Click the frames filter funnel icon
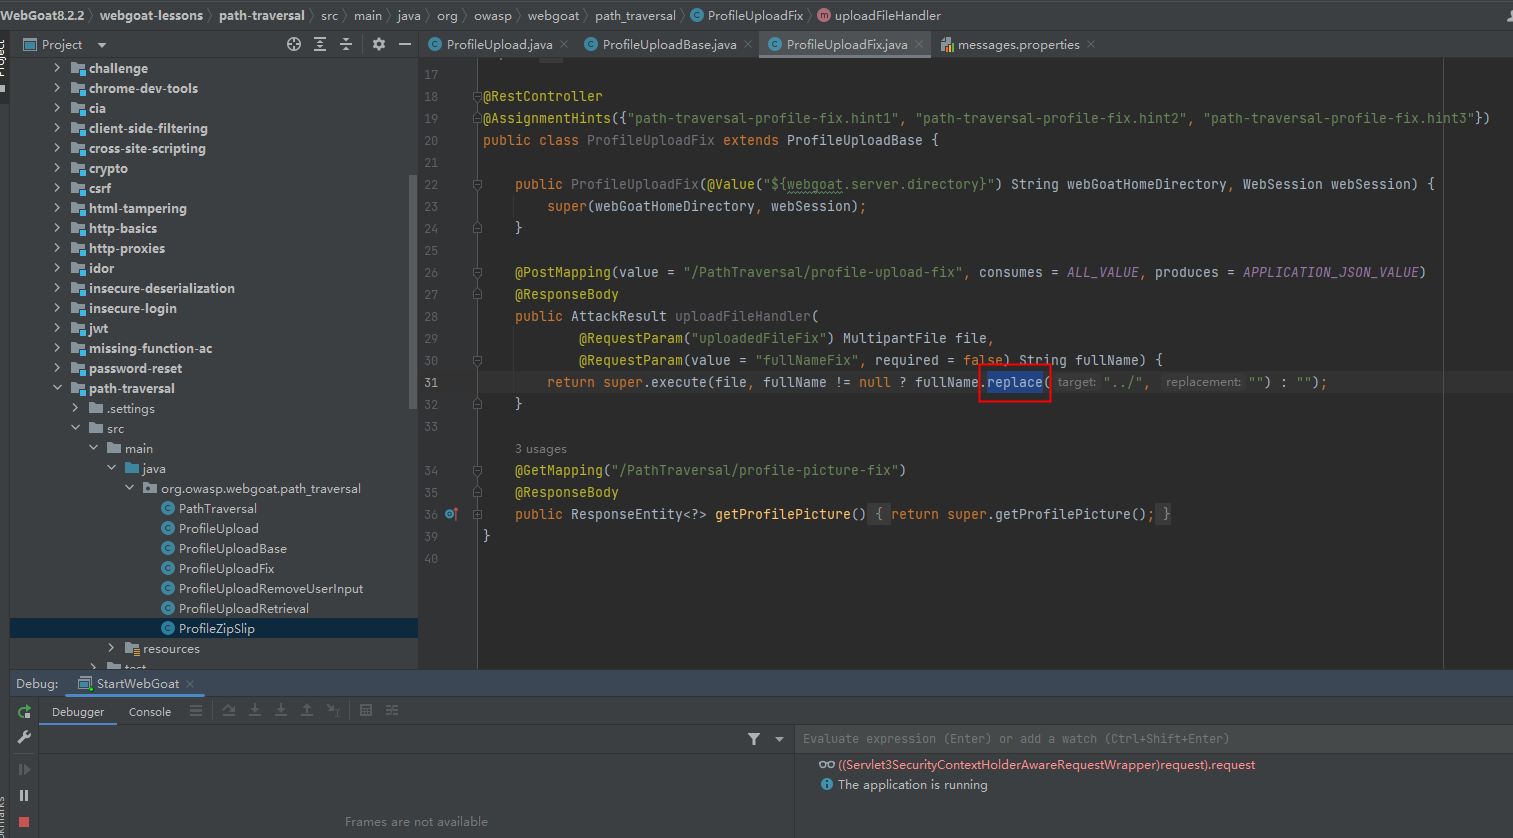The width and height of the screenshot is (1513, 838). 754,739
